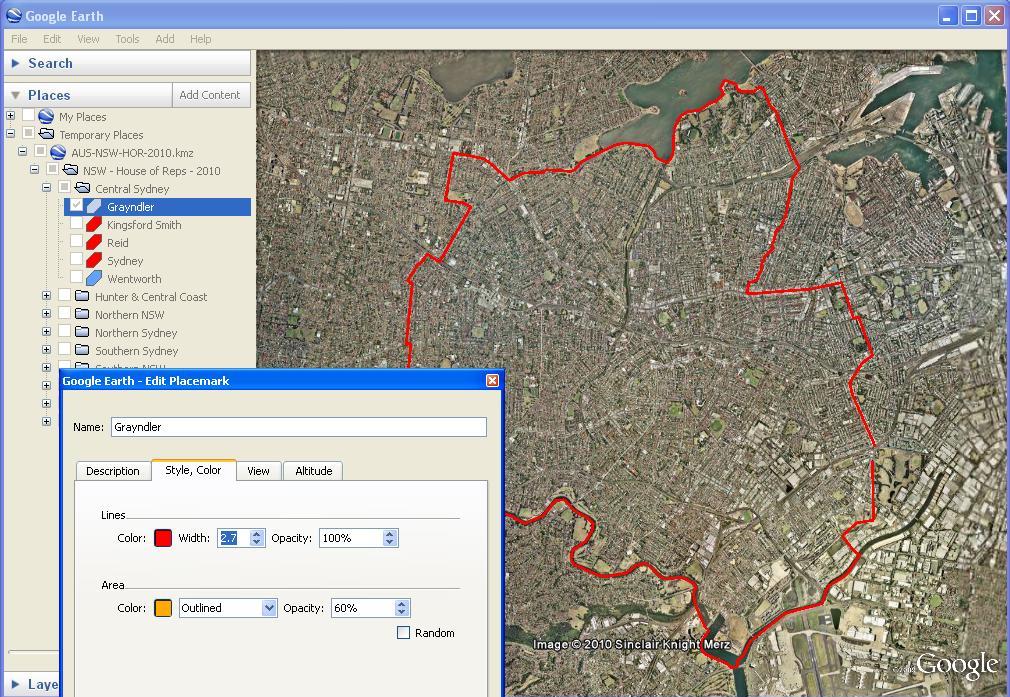This screenshot has width=1010, height=697.
Task: Click the Central Sydney folder icon
Action: point(82,188)
